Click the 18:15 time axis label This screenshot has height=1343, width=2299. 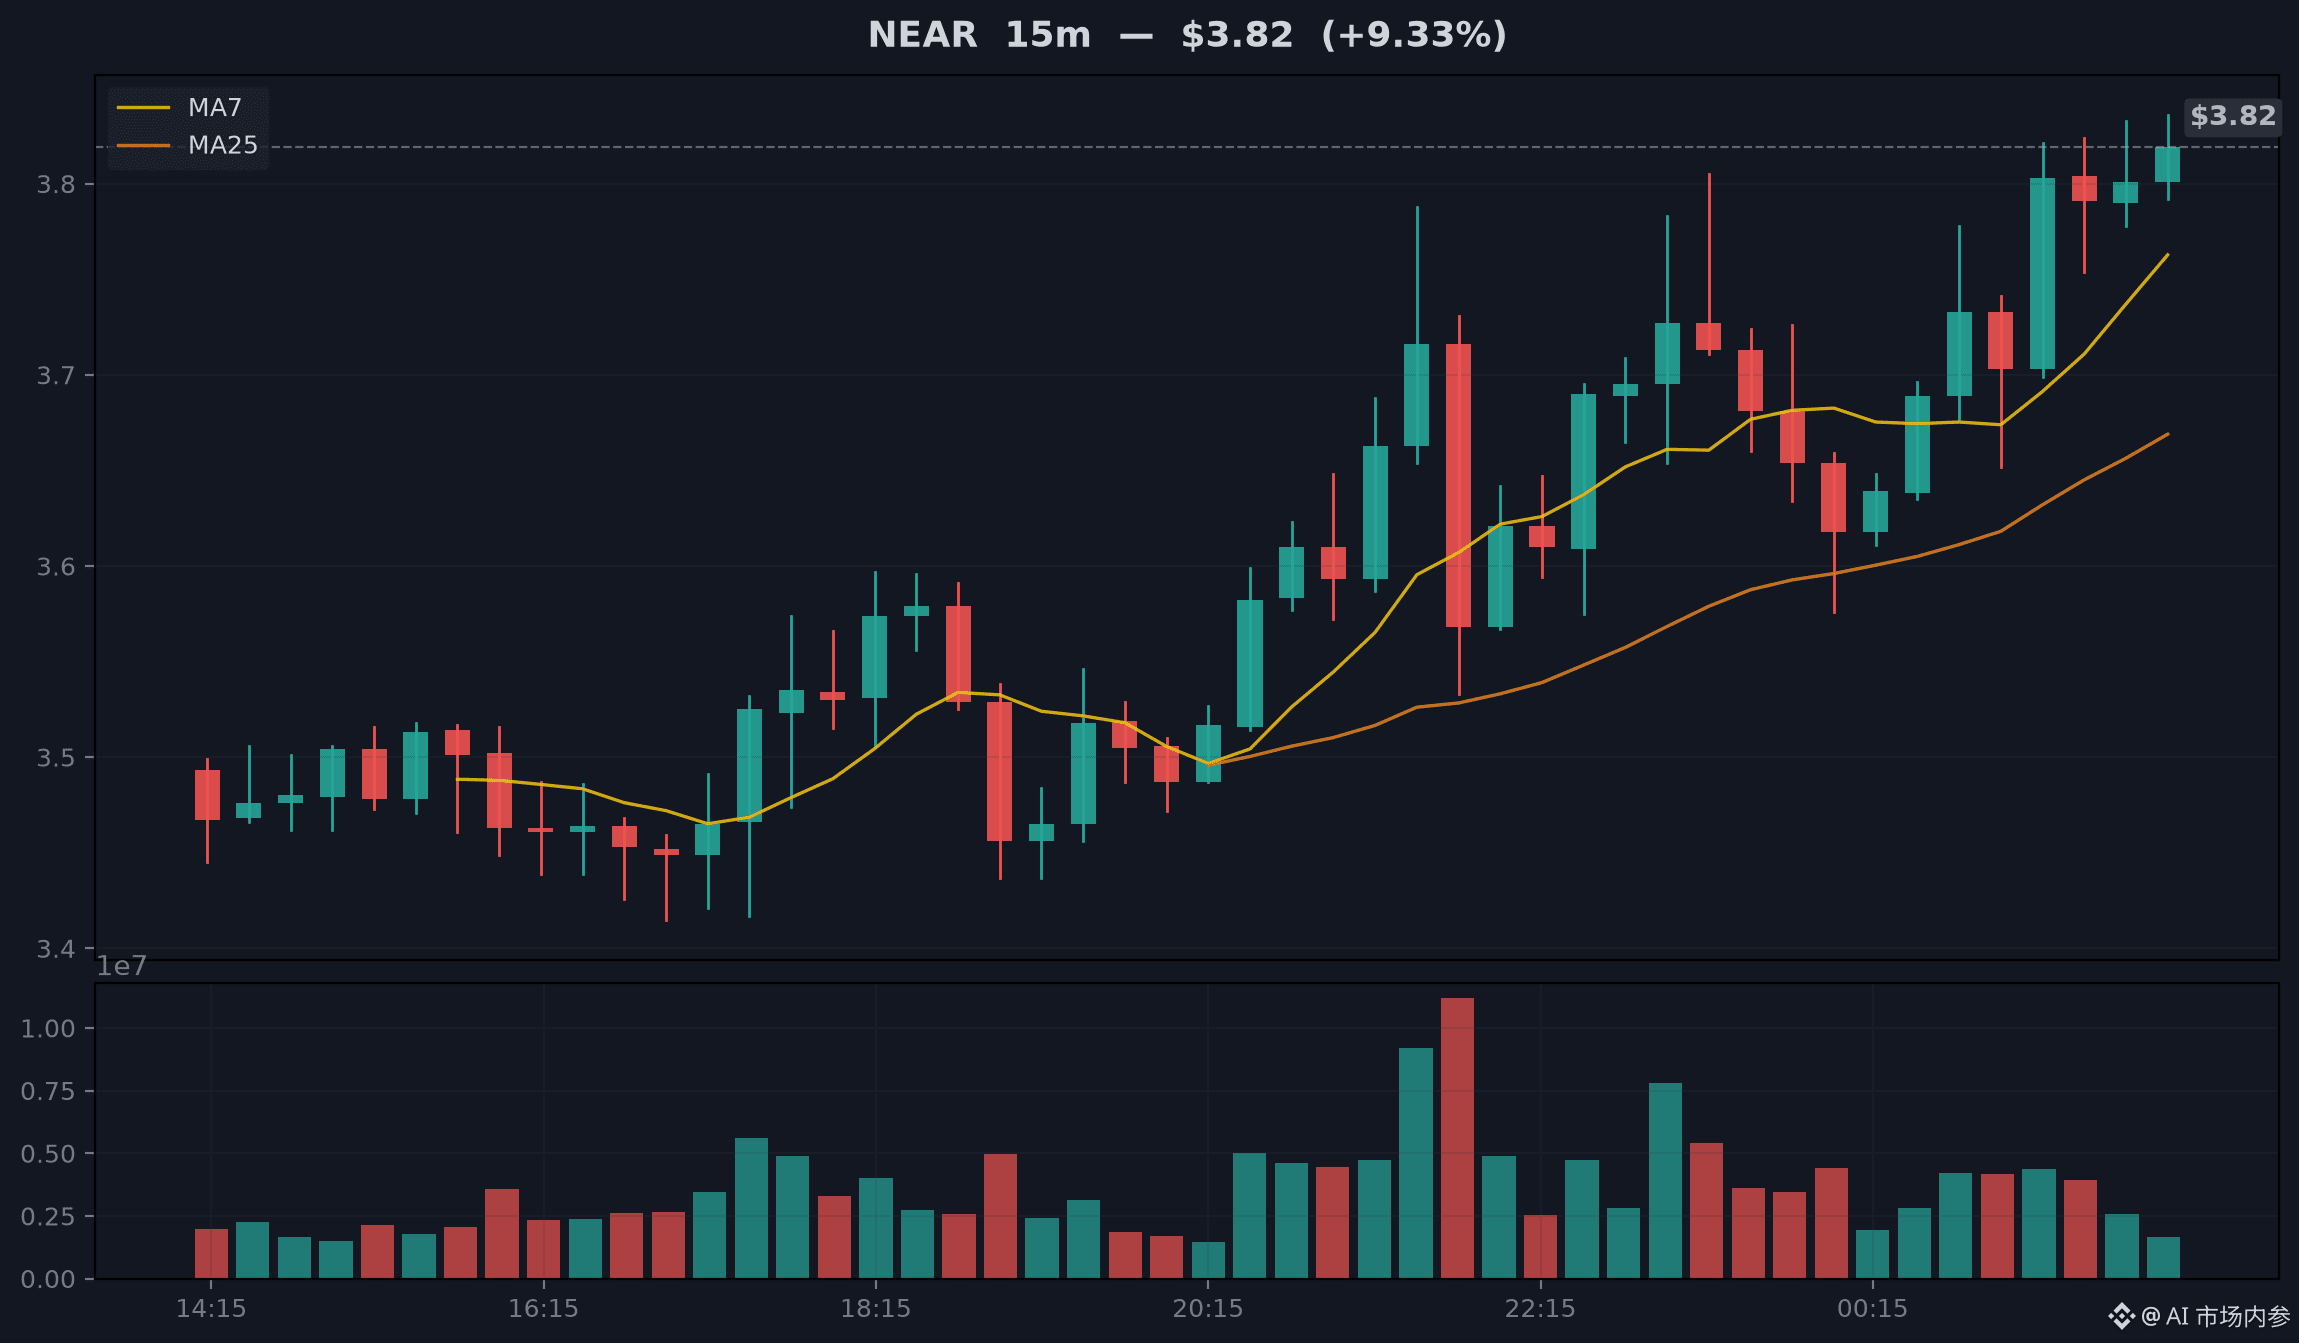(876, 1308)
